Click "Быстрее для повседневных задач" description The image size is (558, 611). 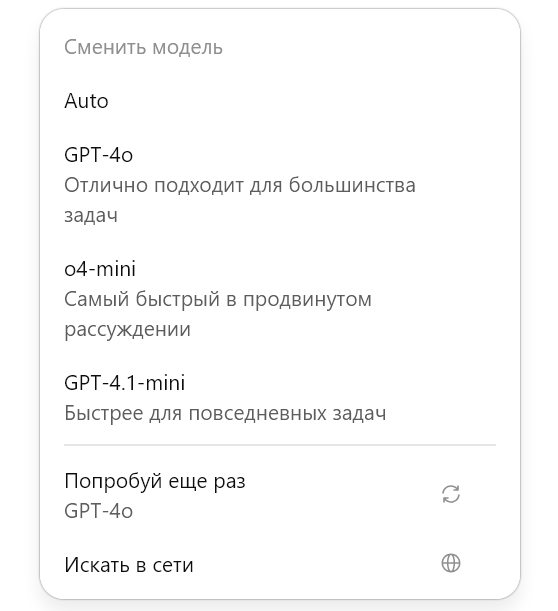click(225, 413)
